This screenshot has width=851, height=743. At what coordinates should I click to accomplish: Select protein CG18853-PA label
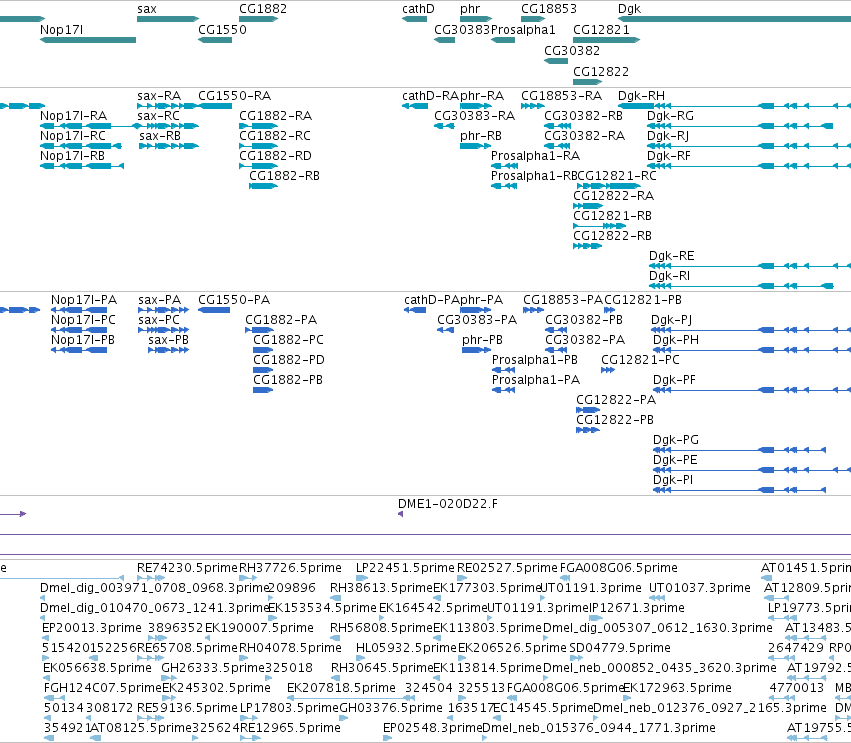coord(563,300)
